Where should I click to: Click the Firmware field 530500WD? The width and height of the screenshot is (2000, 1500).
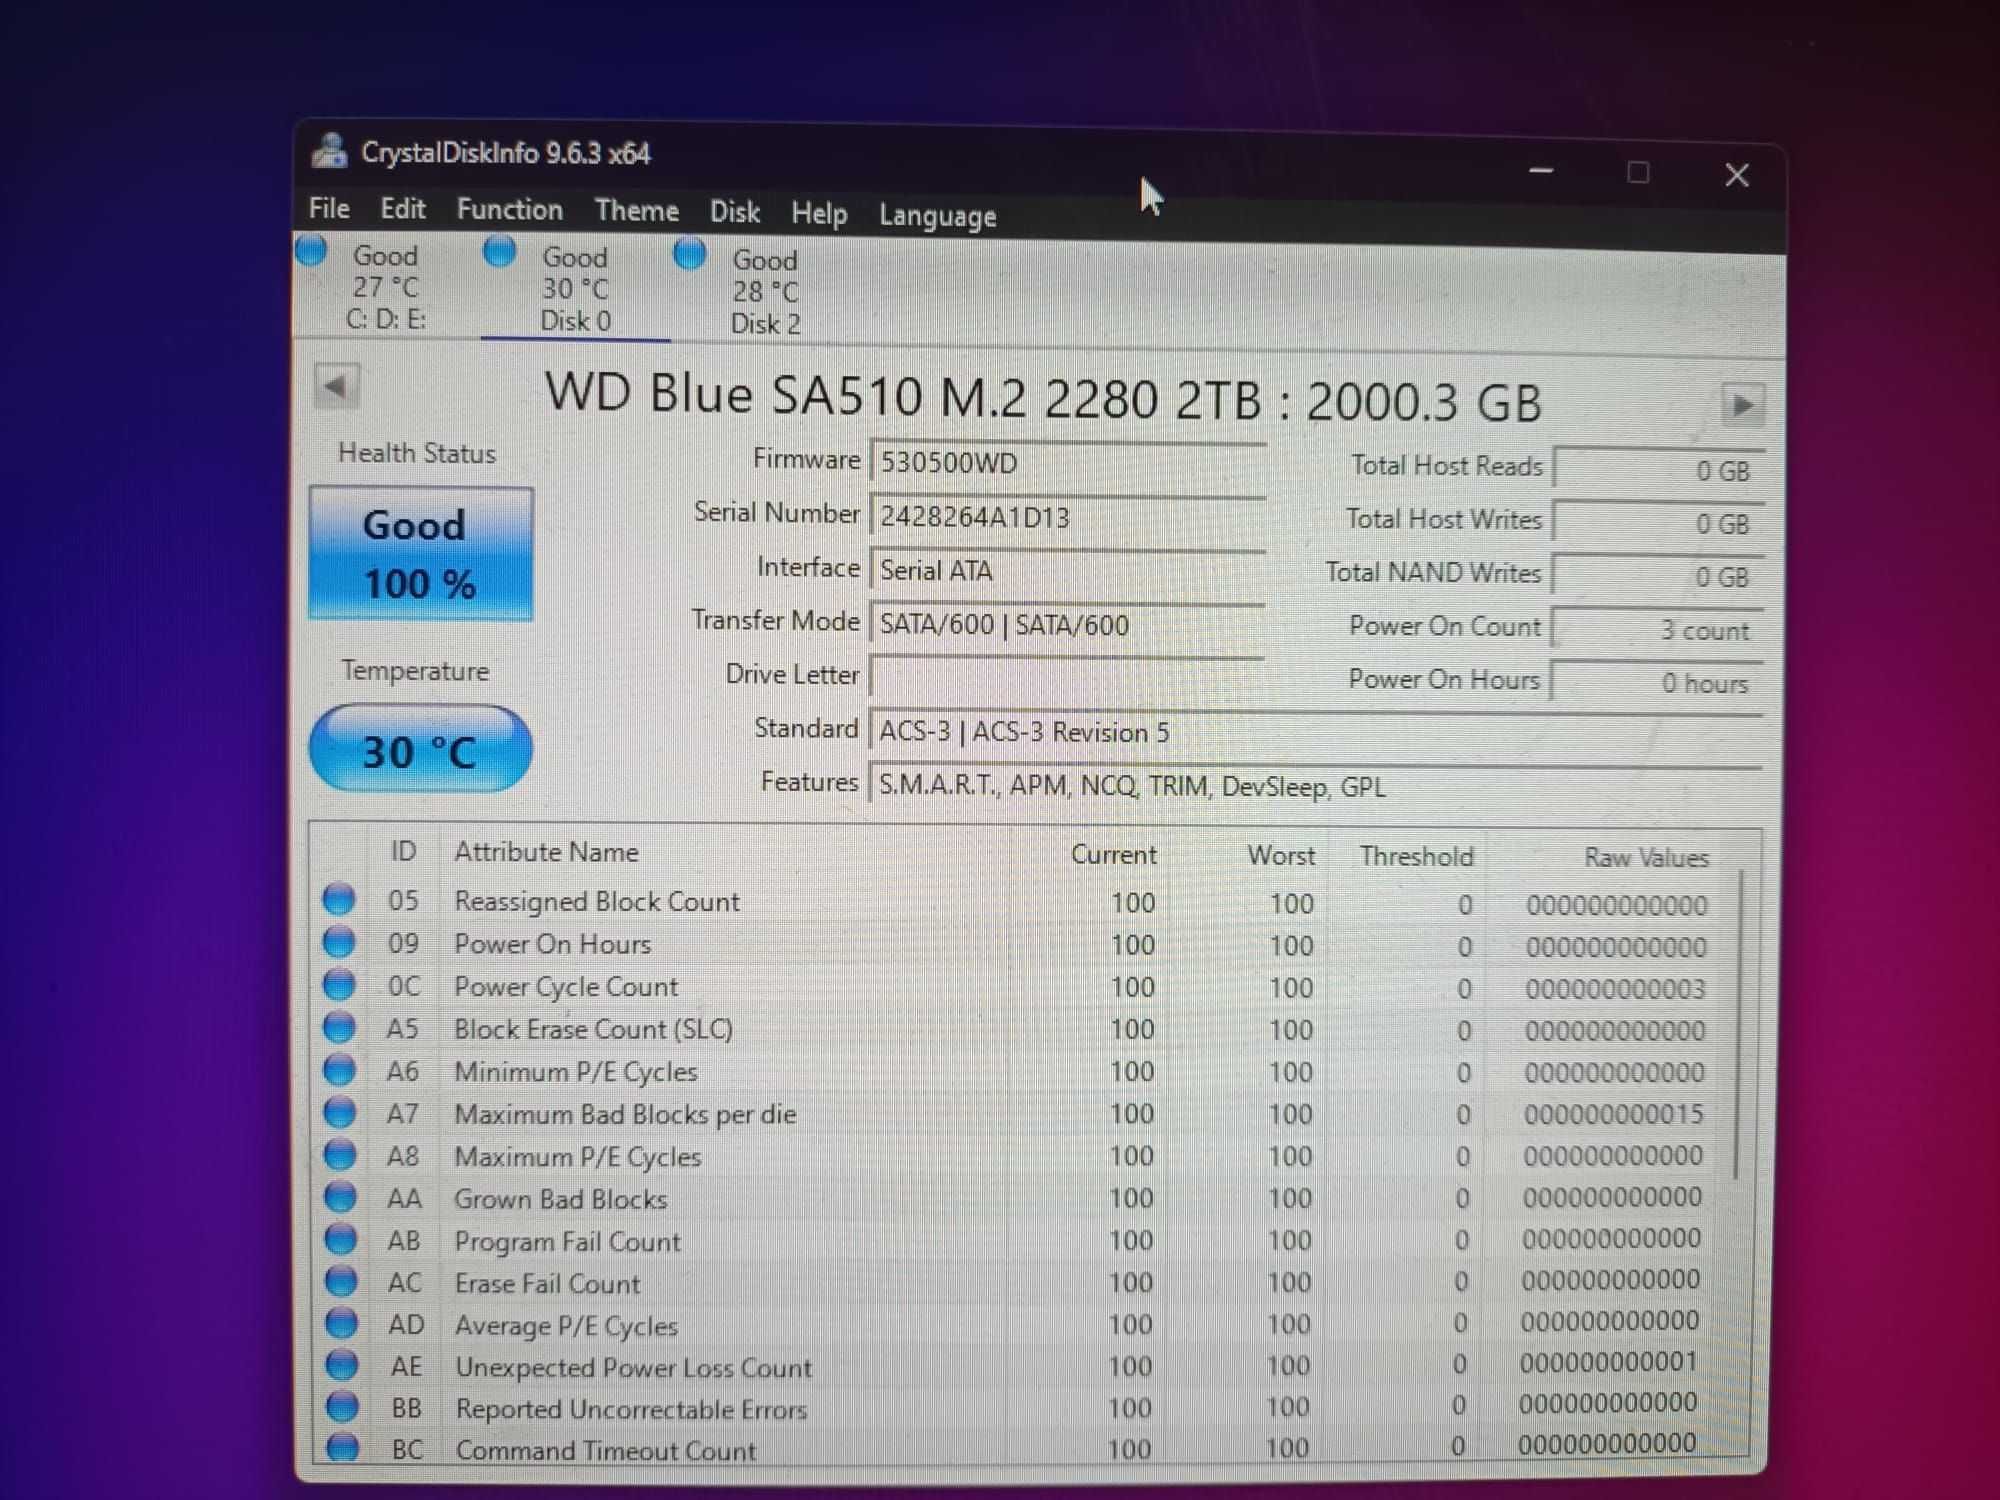click(x=1067, y=463)
